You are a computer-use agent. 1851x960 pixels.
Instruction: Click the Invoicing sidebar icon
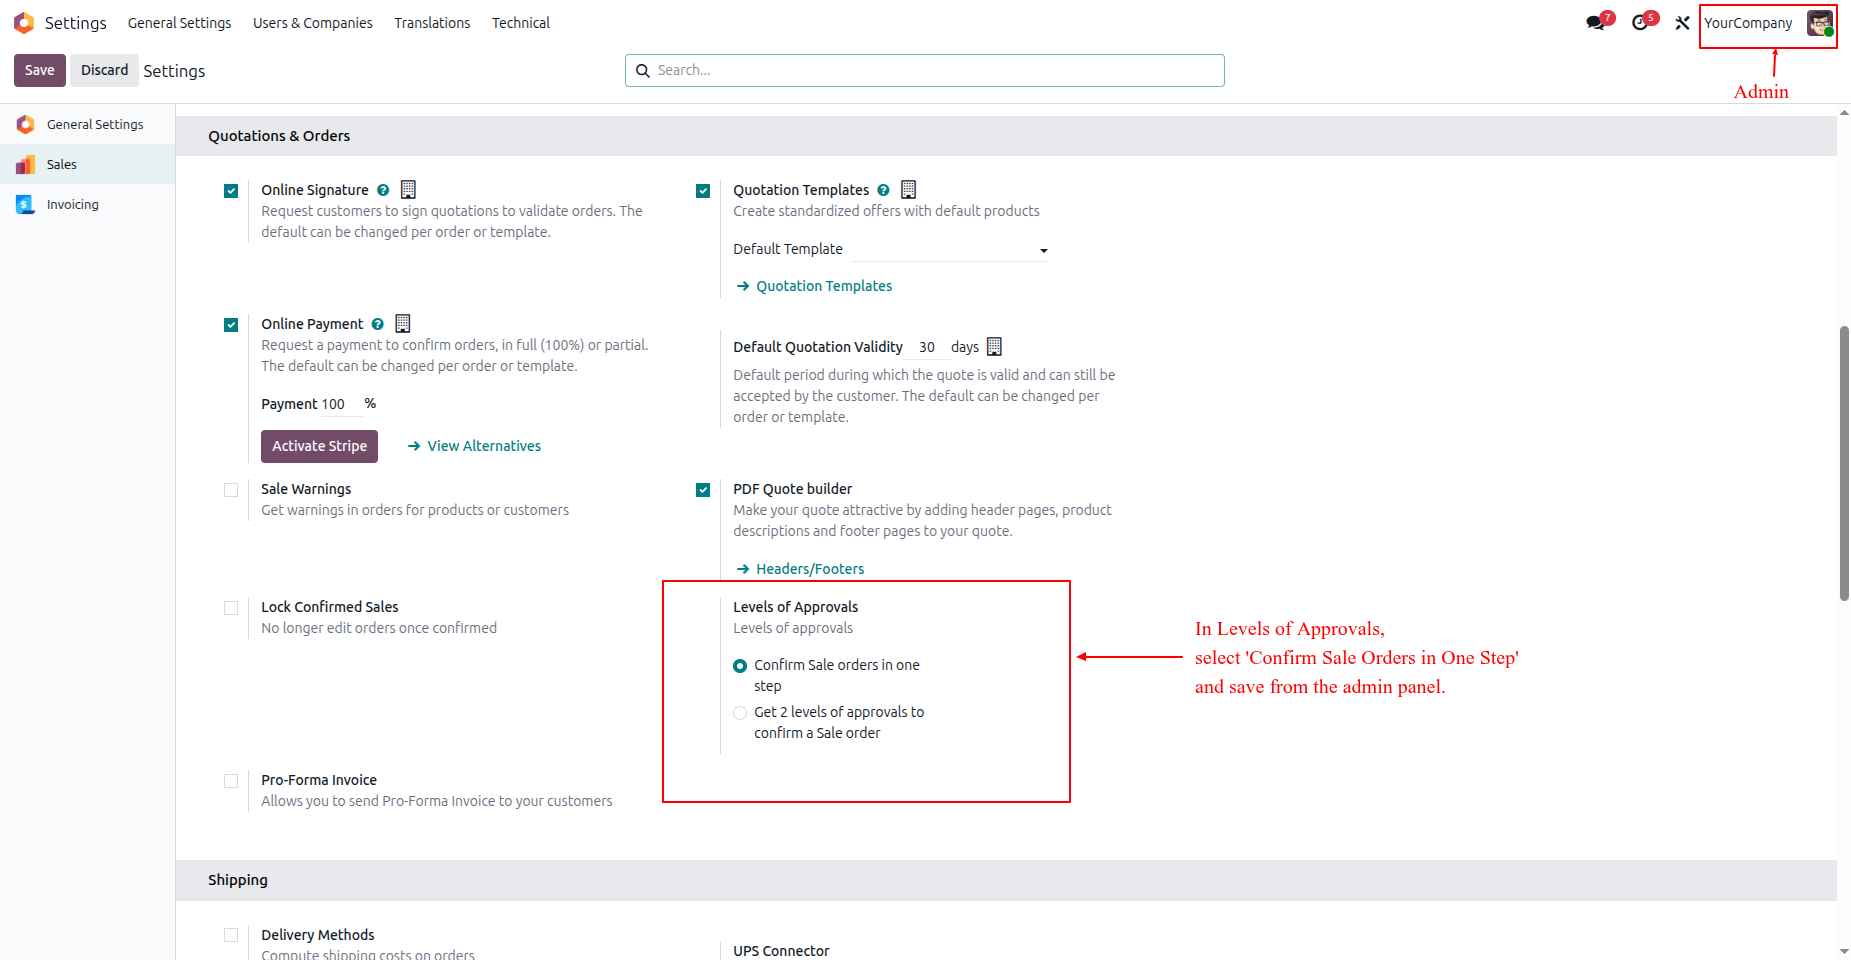[x=25, y=204]
